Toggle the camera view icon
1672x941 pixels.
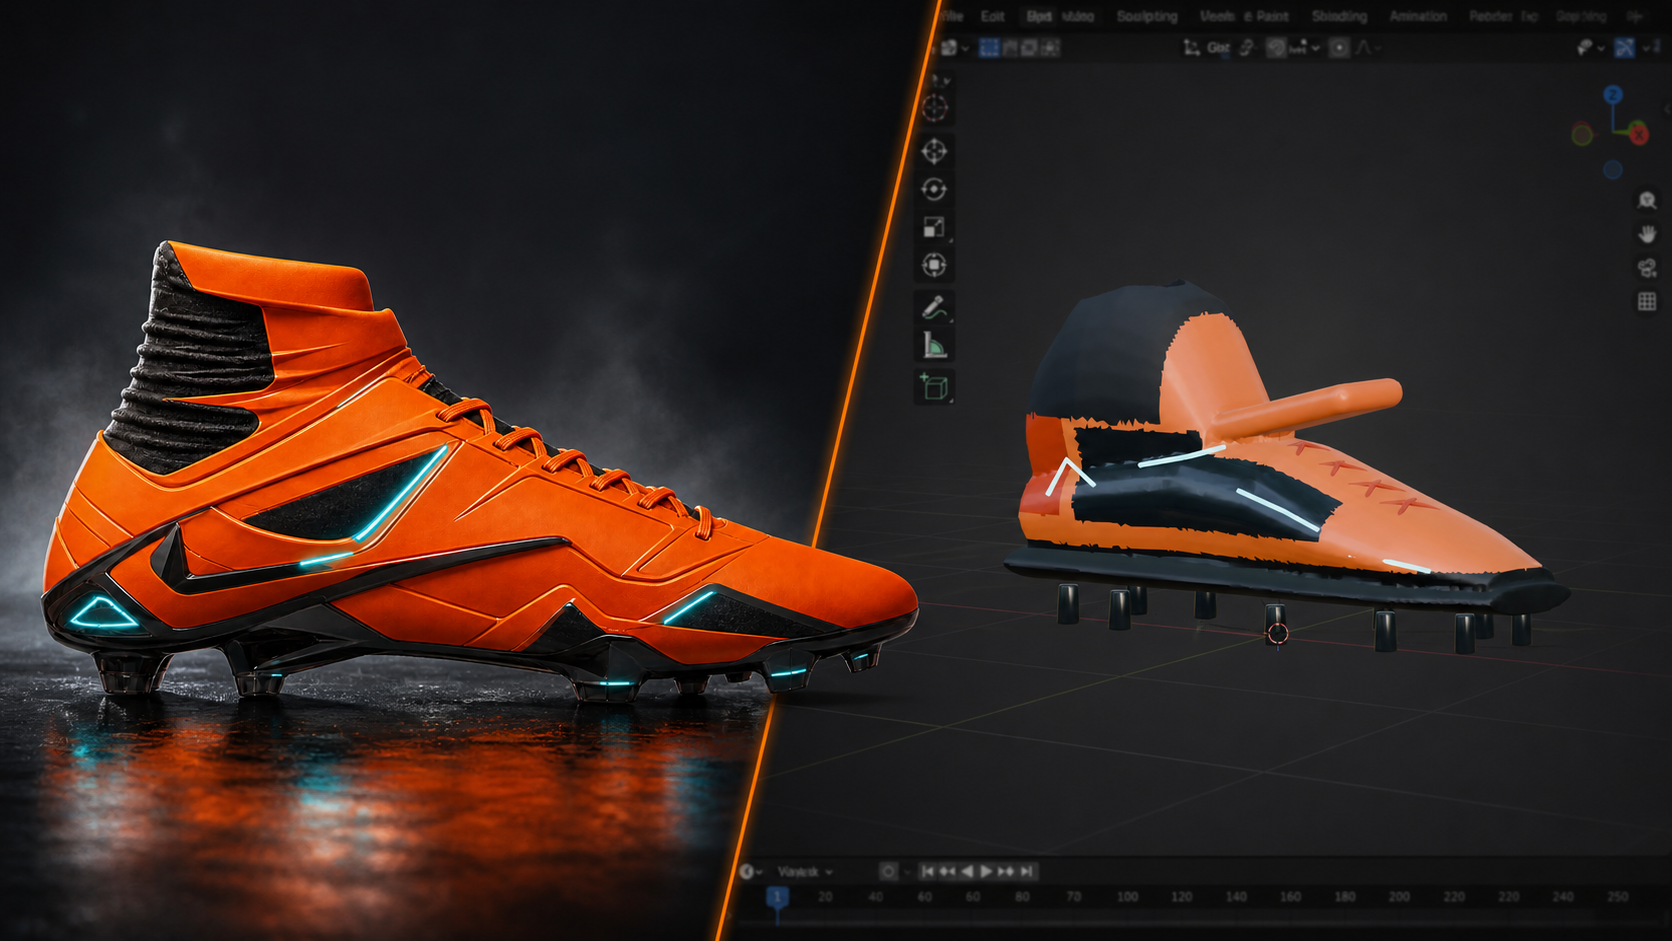pyautogui.click(x=1647, y=268)
